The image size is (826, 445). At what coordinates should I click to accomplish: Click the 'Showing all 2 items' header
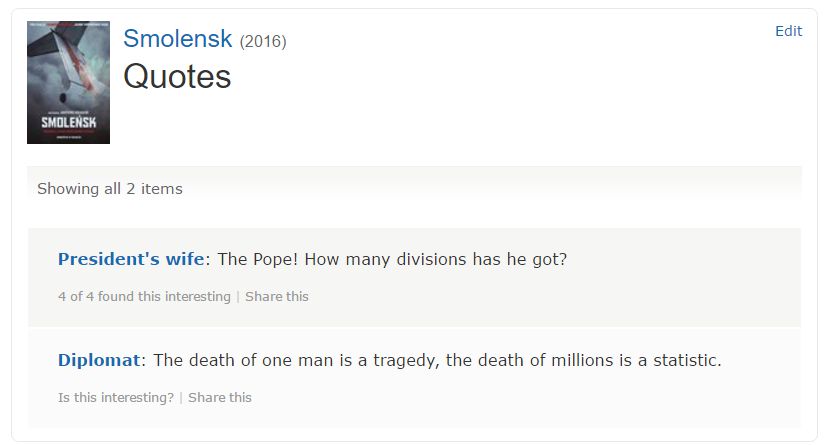pyautogui.click(x=110, y=189)
